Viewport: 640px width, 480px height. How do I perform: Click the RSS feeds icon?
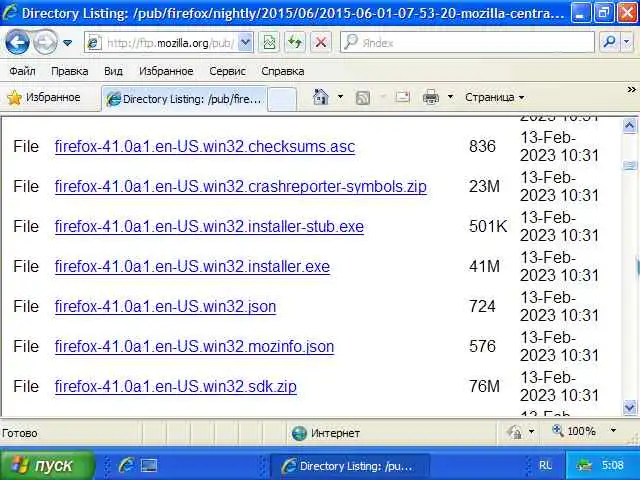click(362, 98)
